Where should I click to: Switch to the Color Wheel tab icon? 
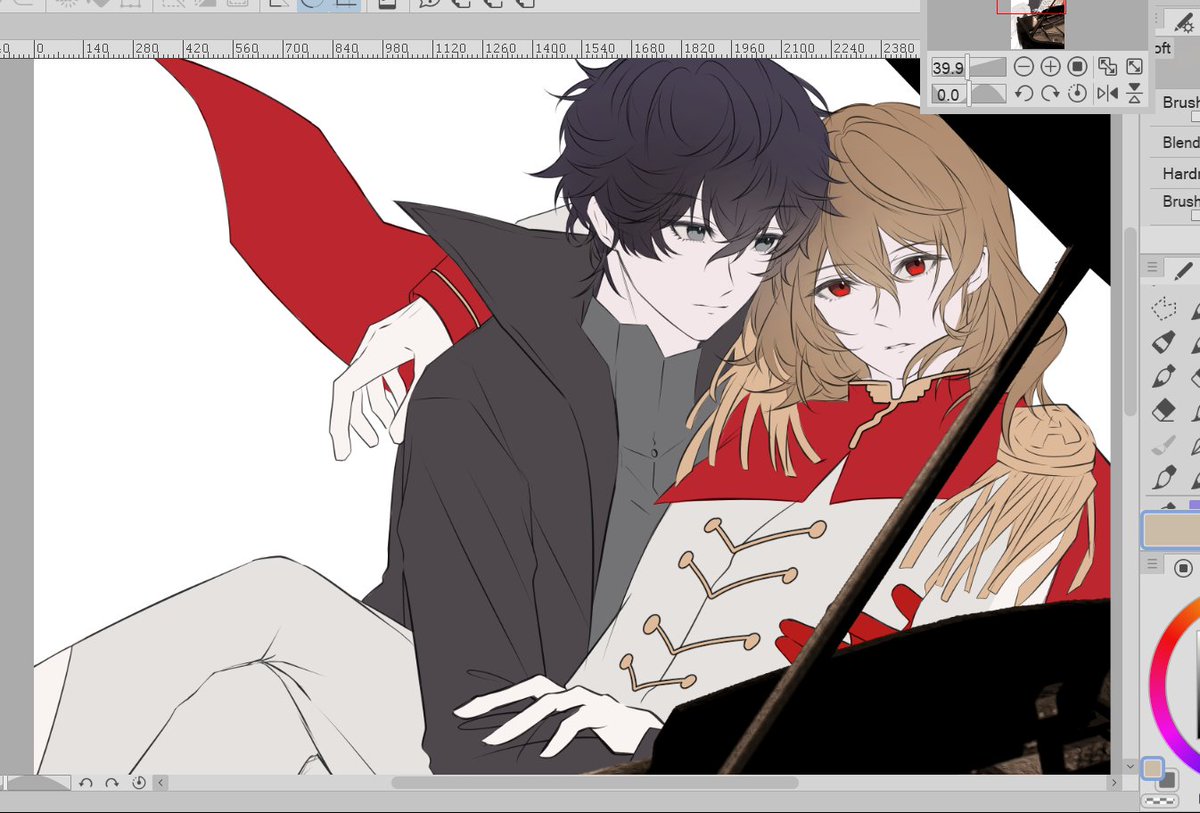pos(1184,567)
